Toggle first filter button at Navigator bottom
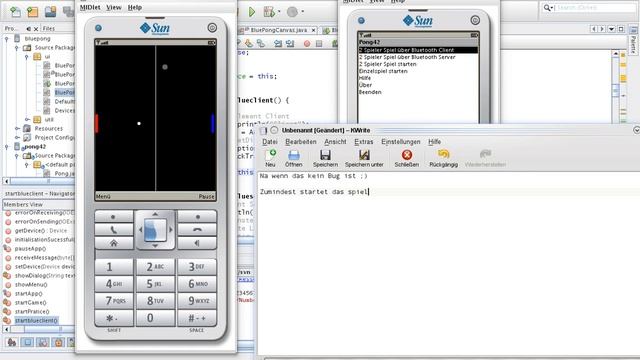This screenshot has height=360, width=640. pos(12,342)
